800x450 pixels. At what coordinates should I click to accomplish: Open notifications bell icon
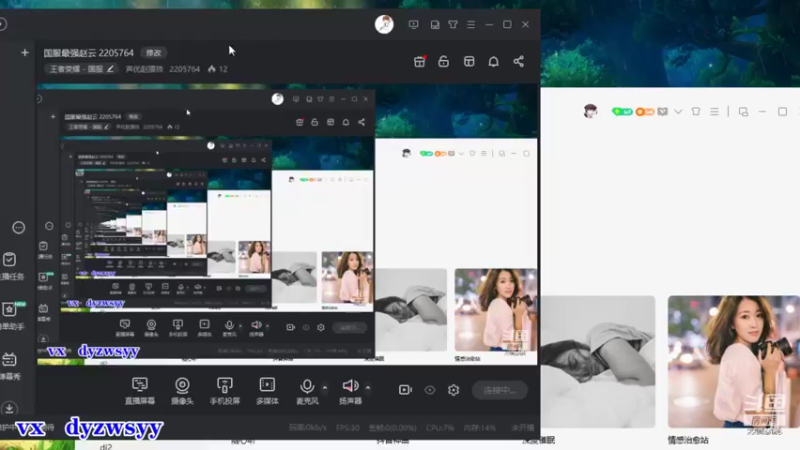tap(493, 62)
